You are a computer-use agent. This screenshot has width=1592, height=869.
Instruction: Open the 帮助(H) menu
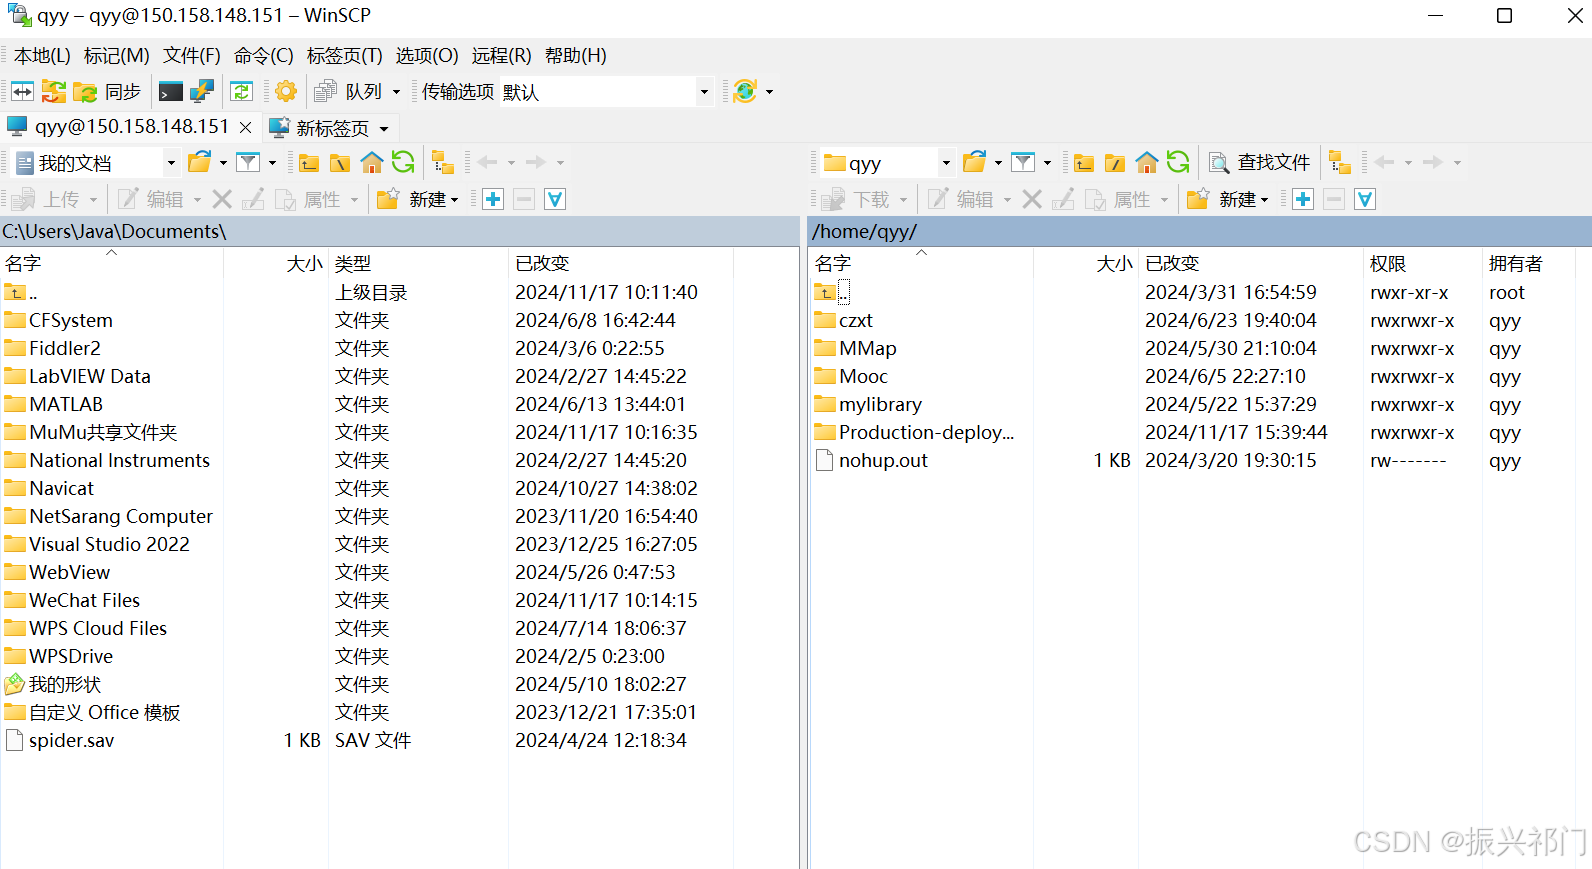pos(576,56)
